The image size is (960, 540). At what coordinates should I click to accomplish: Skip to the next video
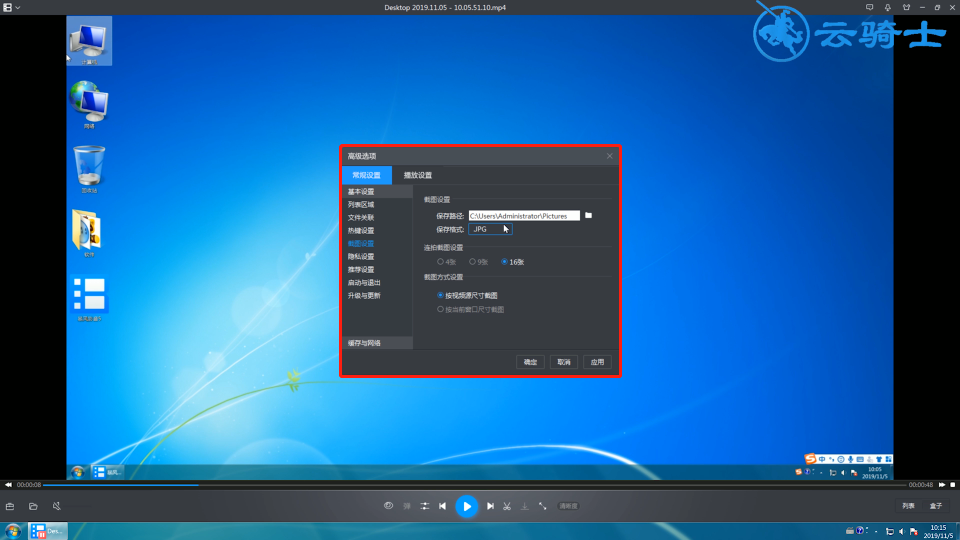[490, 506]
